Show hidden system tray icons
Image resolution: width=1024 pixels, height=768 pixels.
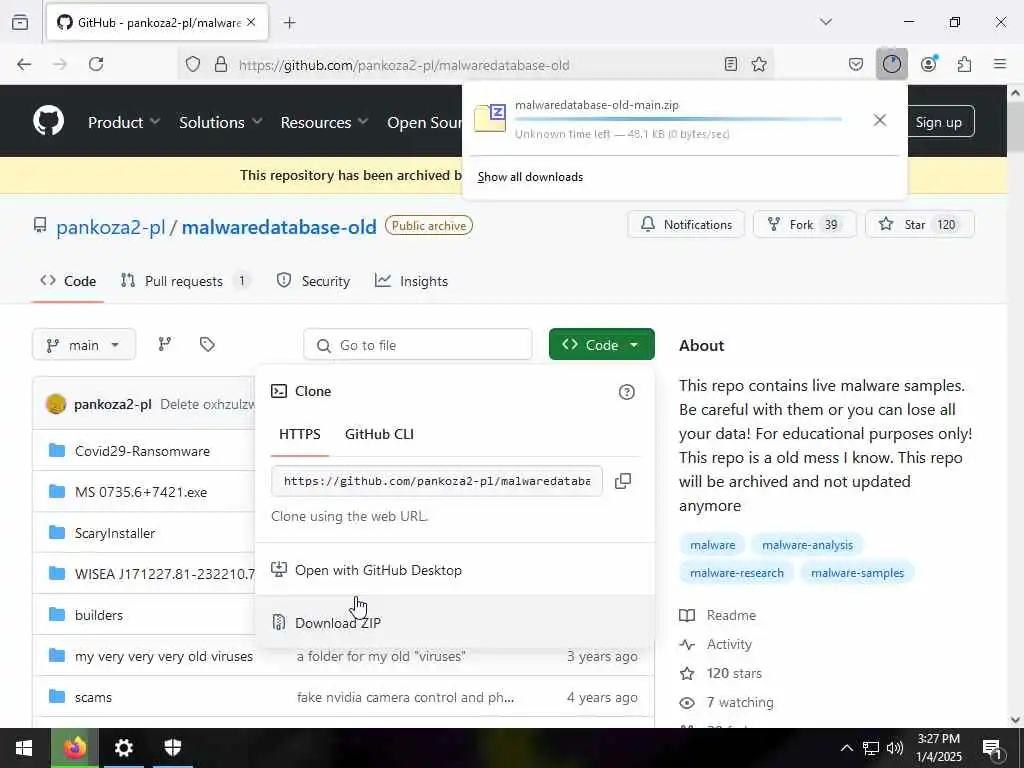point(846,748)
